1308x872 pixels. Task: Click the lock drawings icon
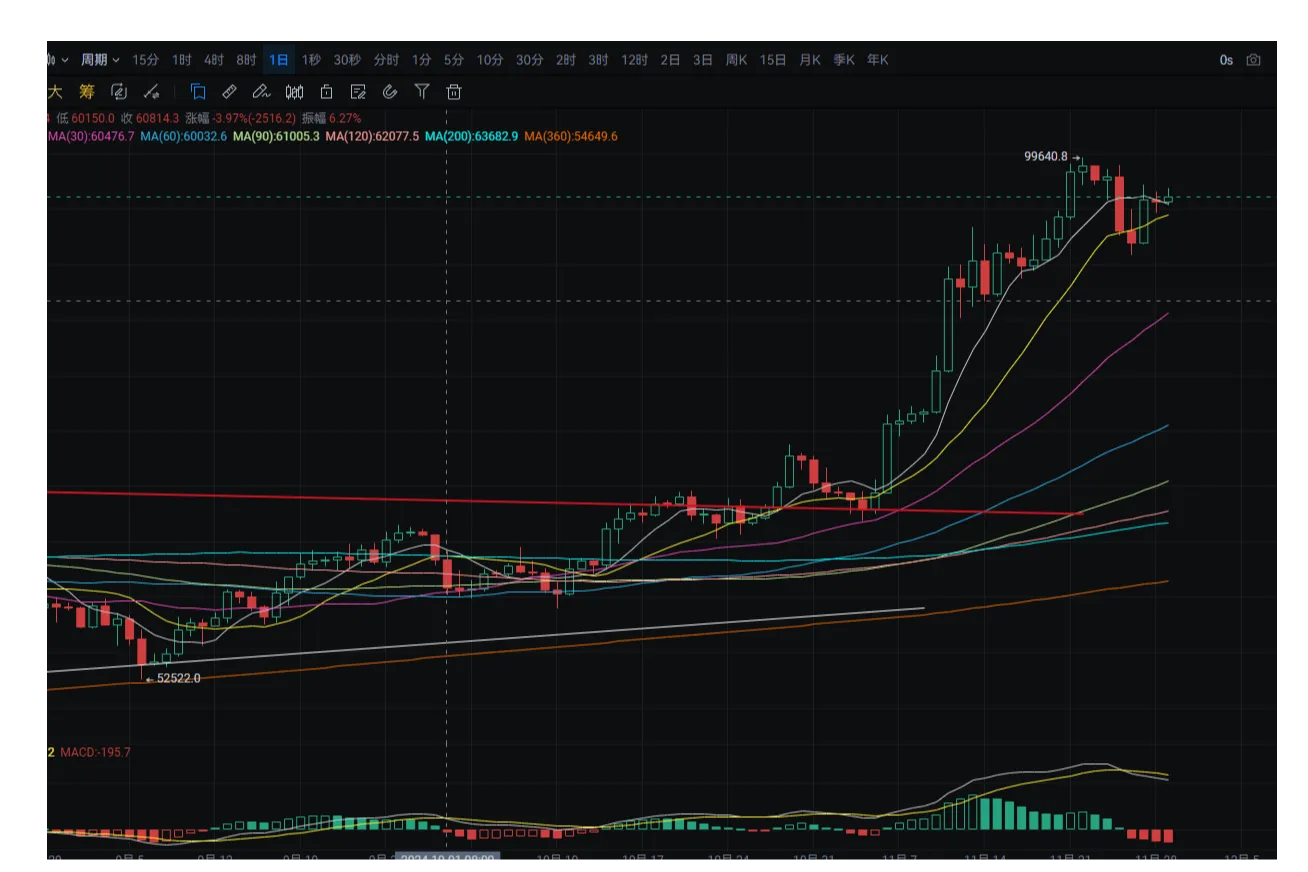(326, 92)
